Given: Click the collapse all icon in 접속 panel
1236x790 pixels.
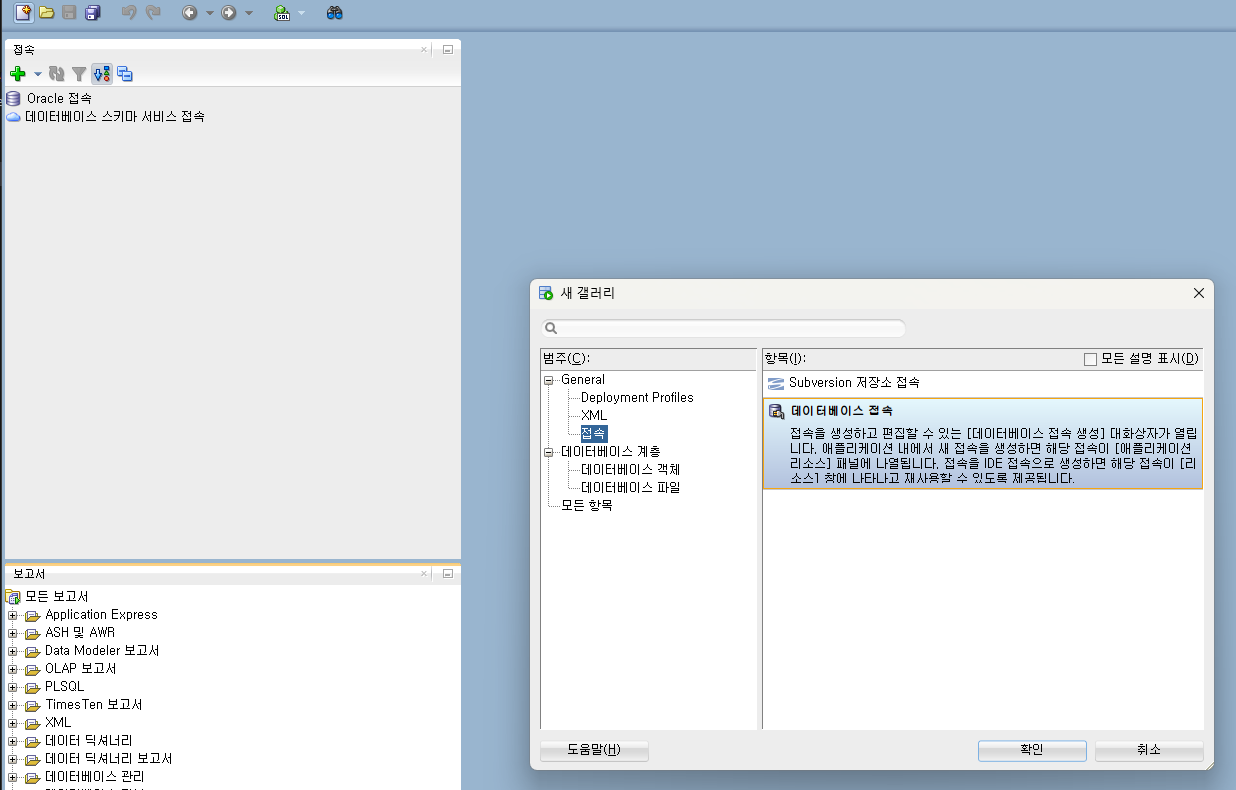Looking at the screenshot, I should 125,74.
